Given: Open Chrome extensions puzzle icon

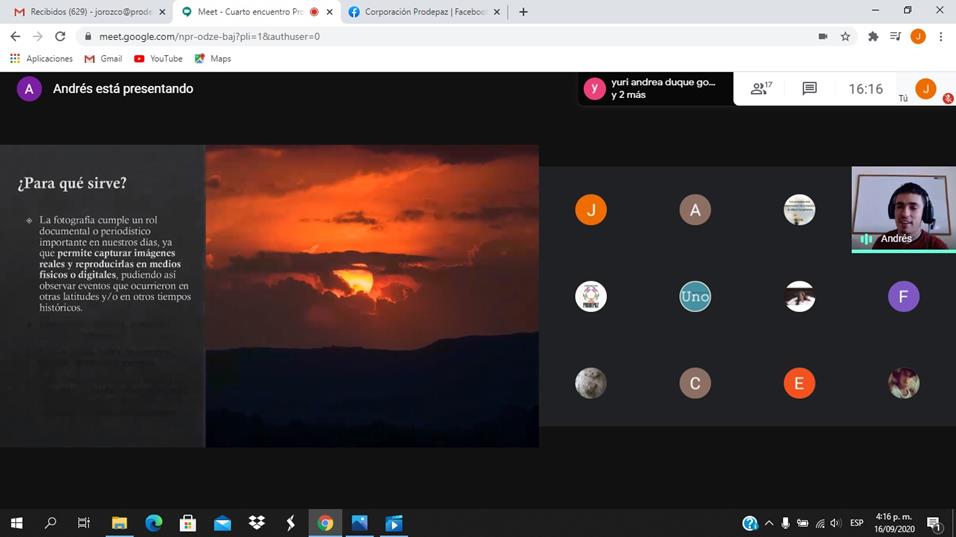Looking at the screenshot, I should pos(873,36).
